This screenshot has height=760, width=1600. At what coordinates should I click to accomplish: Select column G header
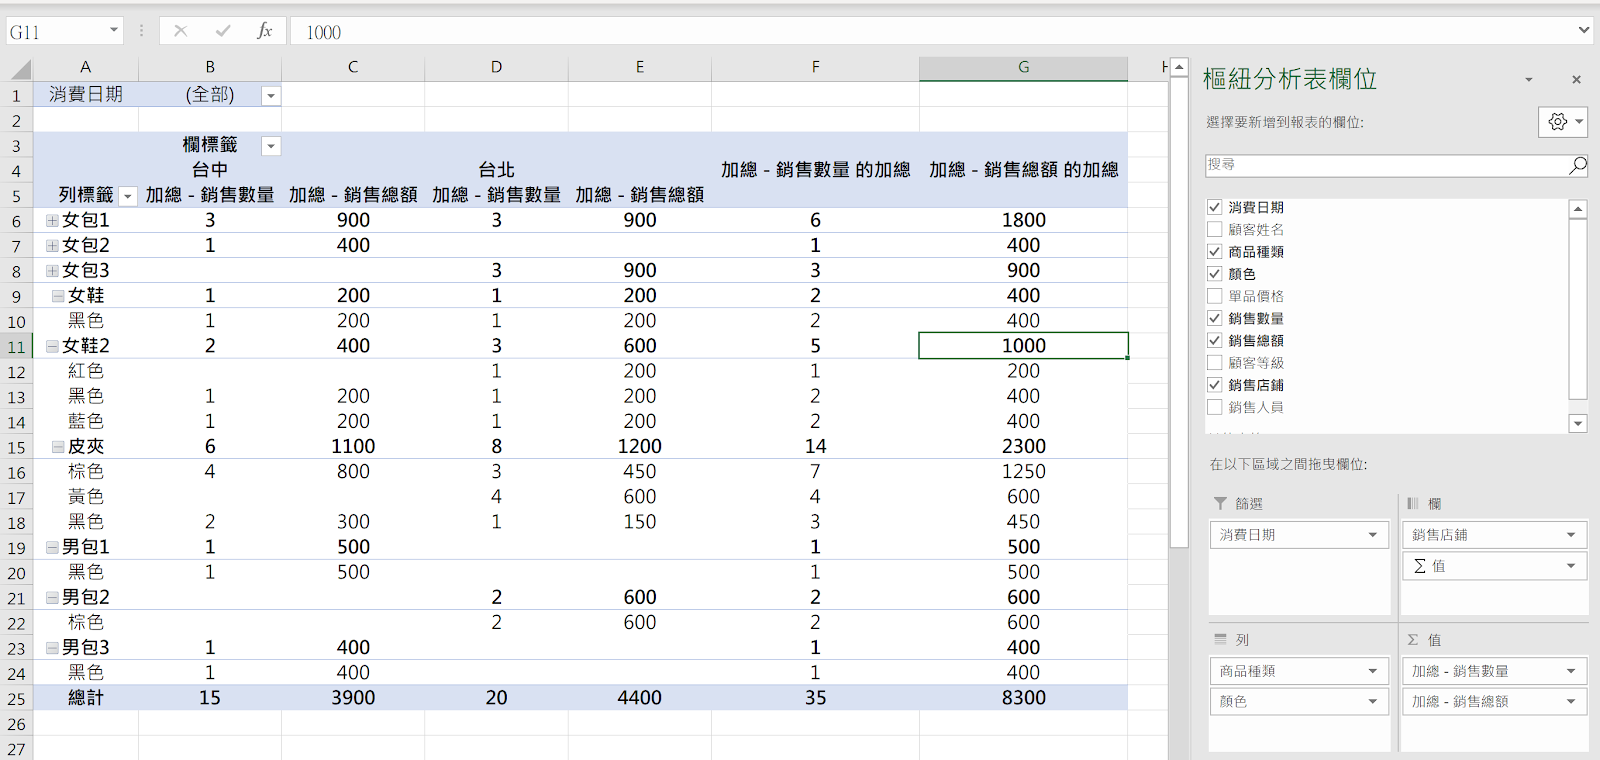point(1023,68)
